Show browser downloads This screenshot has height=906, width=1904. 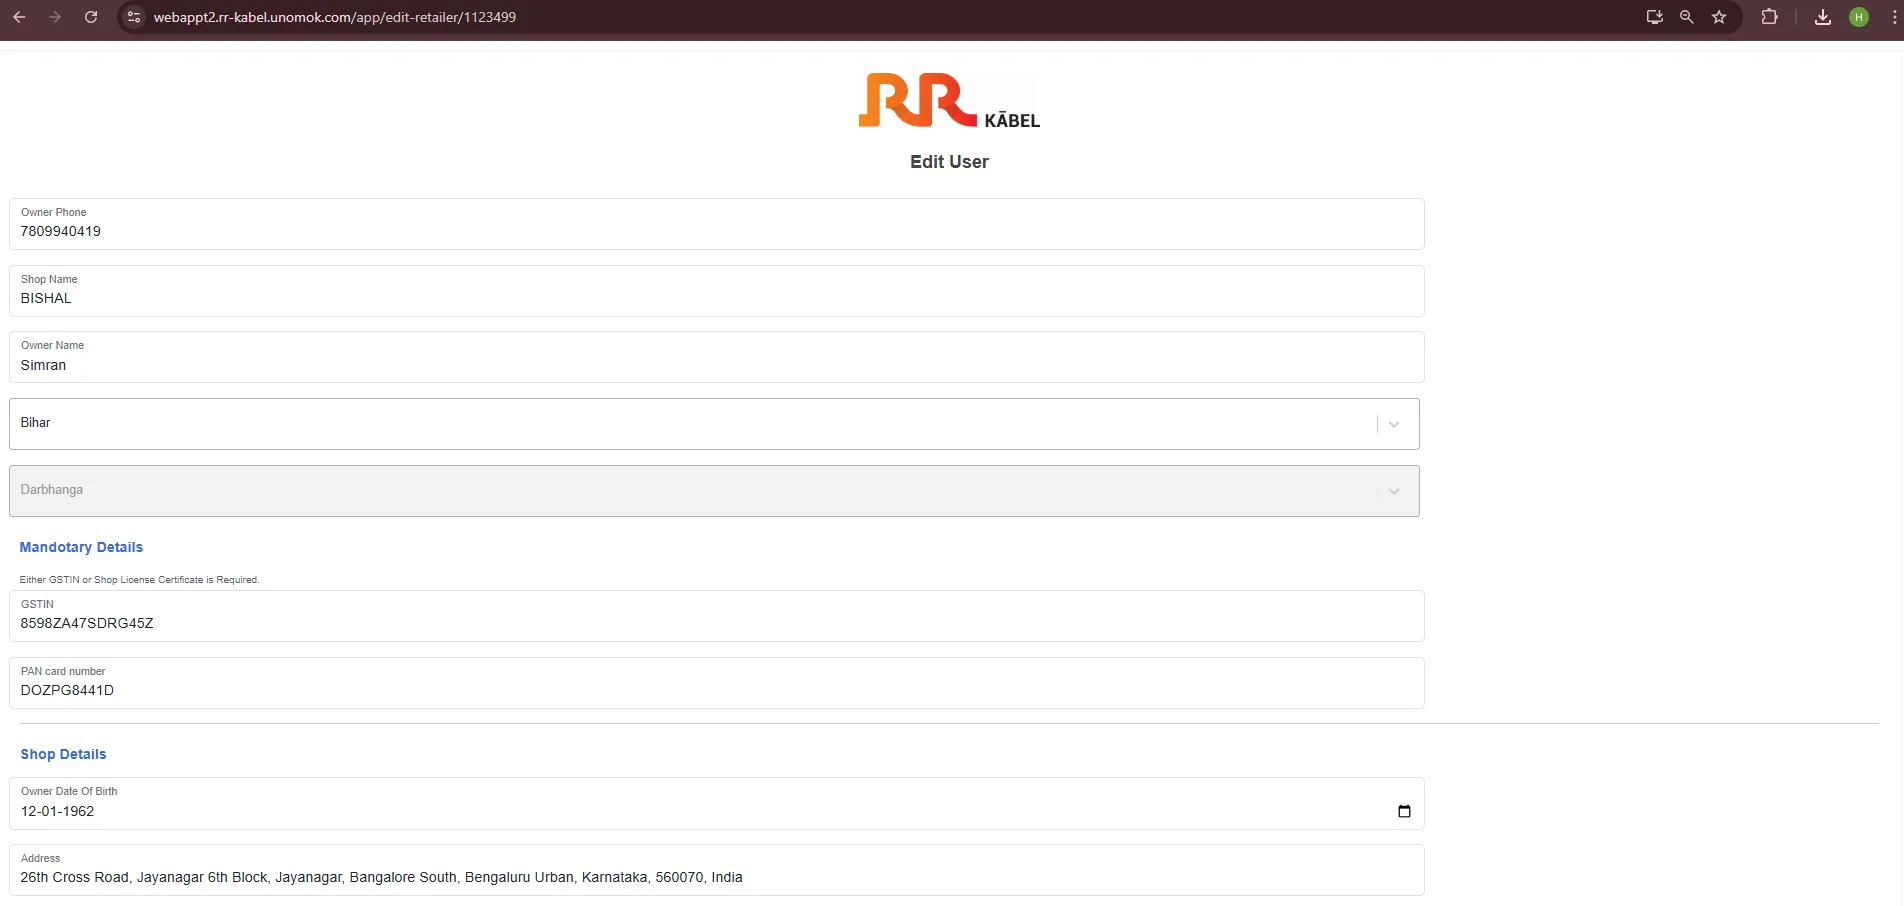point(1823,17)
